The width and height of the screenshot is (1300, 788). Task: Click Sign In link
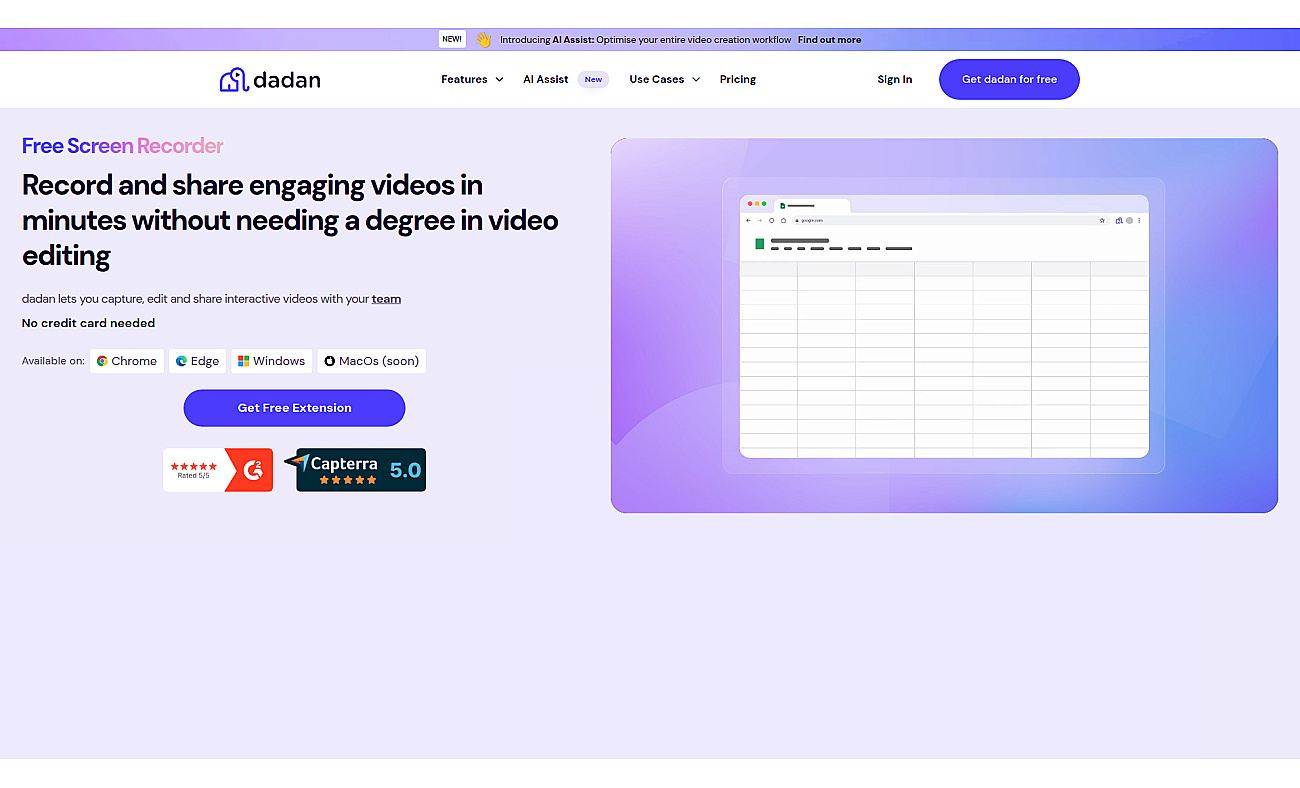pyautogui.click(x=895, y=80)
